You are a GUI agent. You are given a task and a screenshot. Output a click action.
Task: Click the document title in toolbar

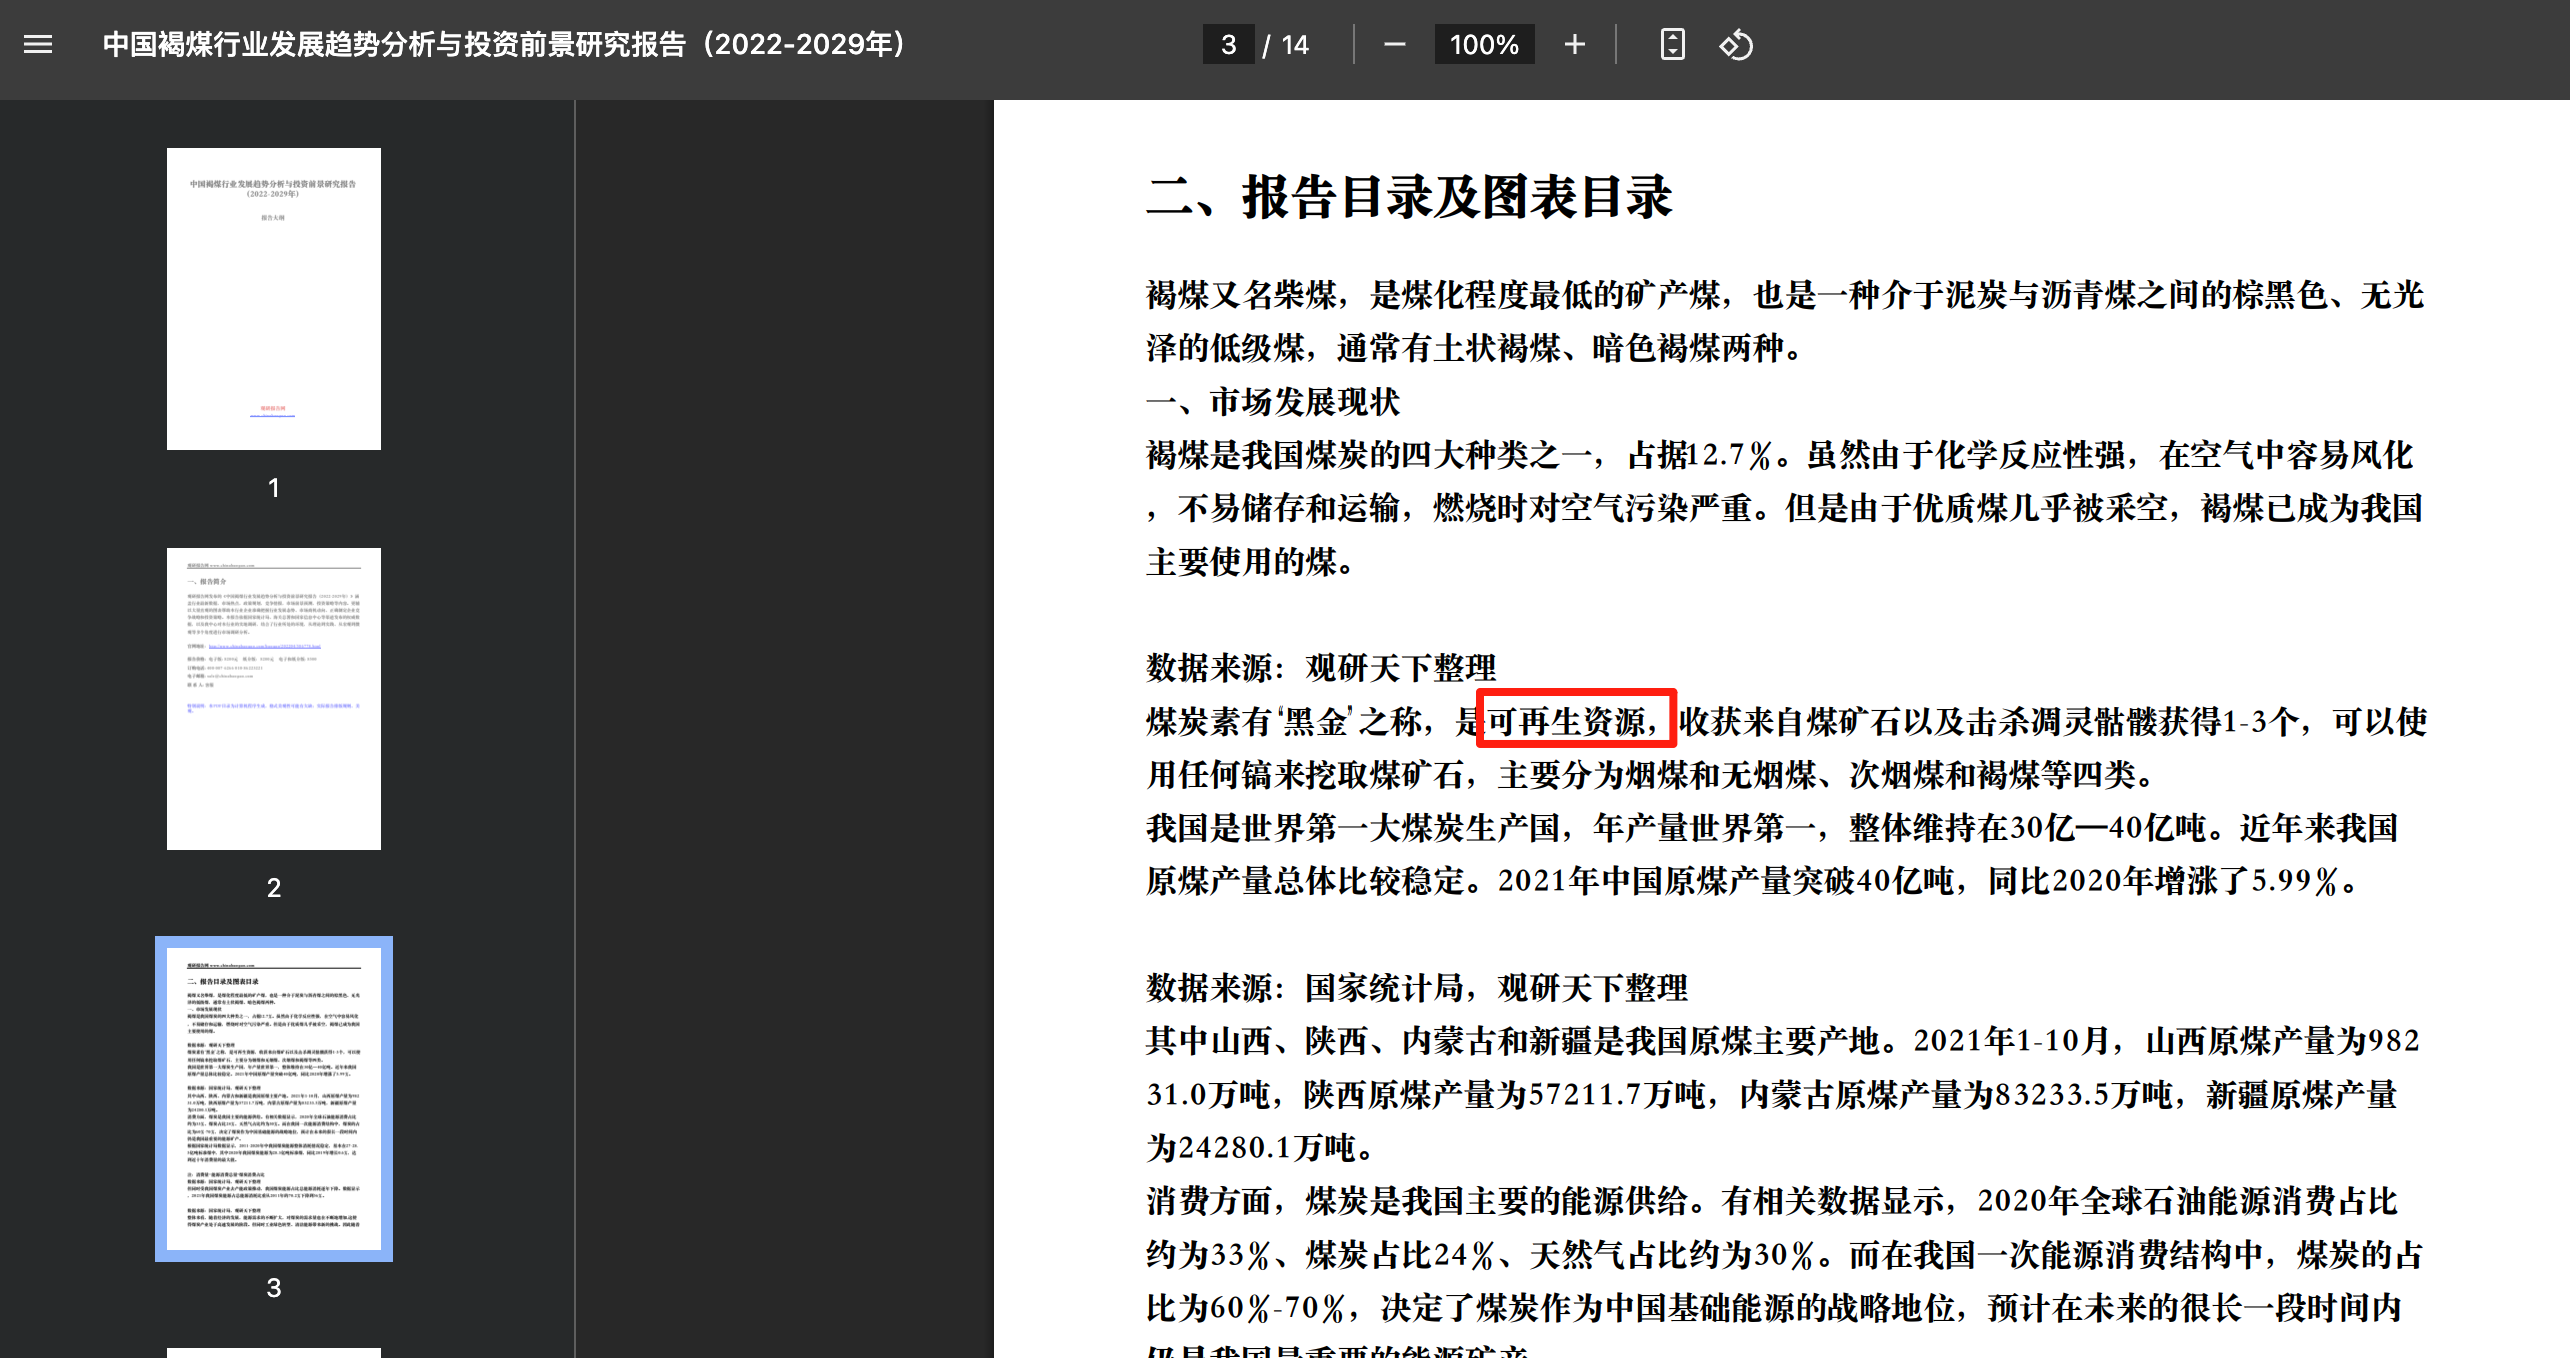coord(504,44)
